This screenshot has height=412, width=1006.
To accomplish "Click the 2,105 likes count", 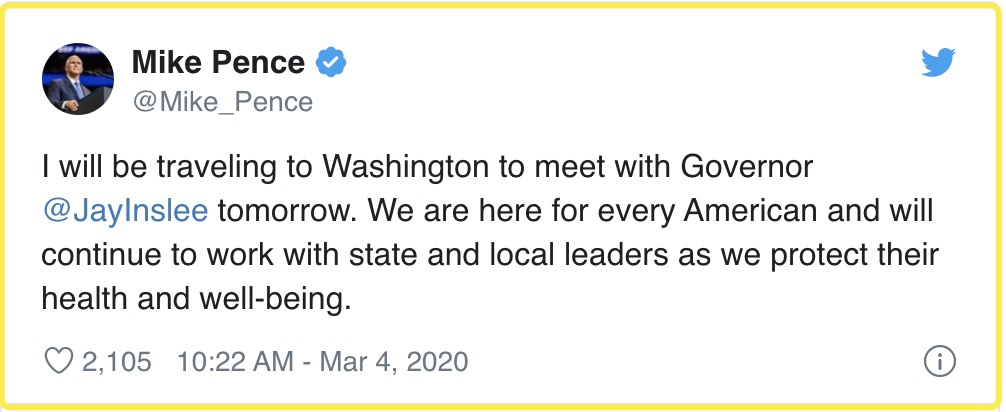I will pyautogui.click(x=117, y=361).
